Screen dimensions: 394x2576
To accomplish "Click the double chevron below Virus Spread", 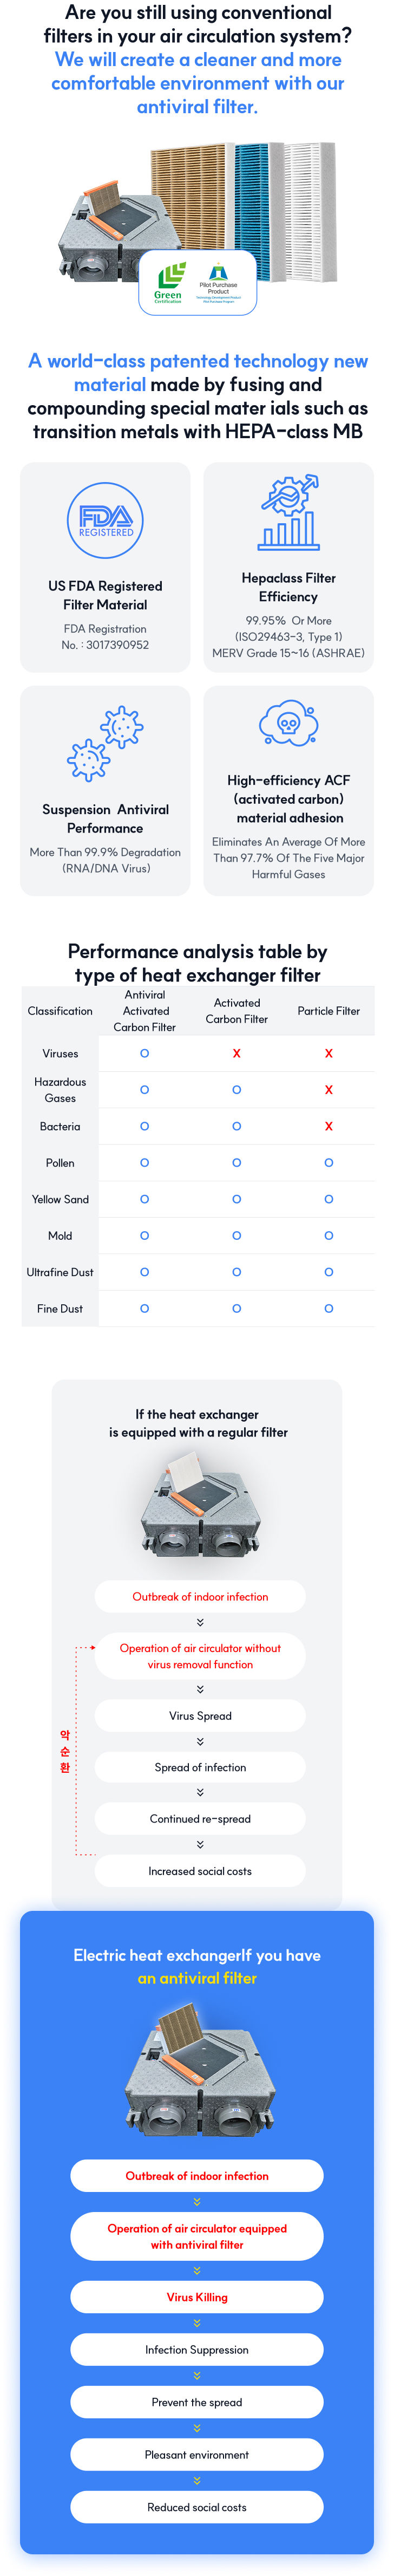I will click(x=200, y=1741).
